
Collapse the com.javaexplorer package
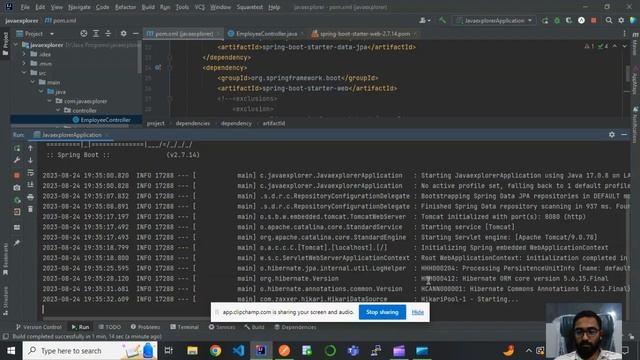[x=50, y=101]
